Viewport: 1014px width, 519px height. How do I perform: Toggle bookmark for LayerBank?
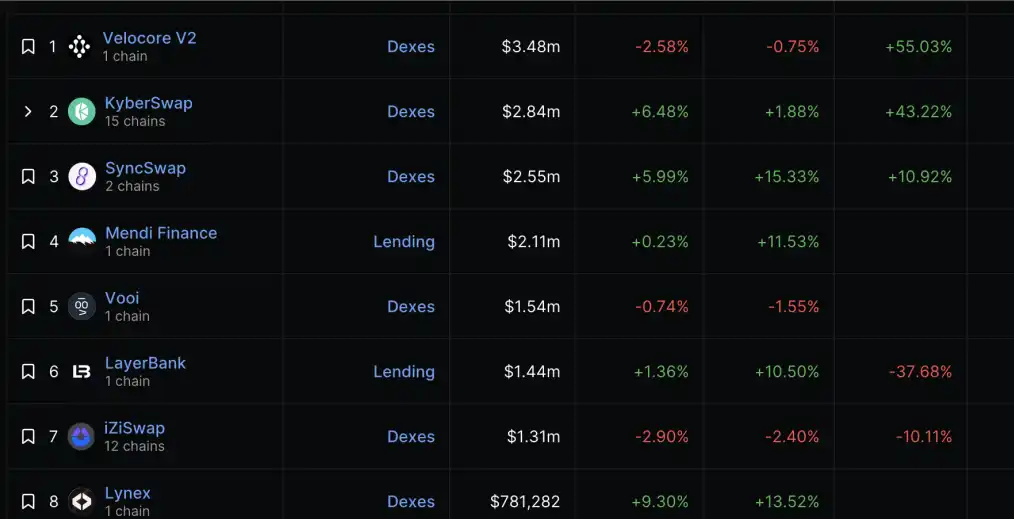pos(28,372)
